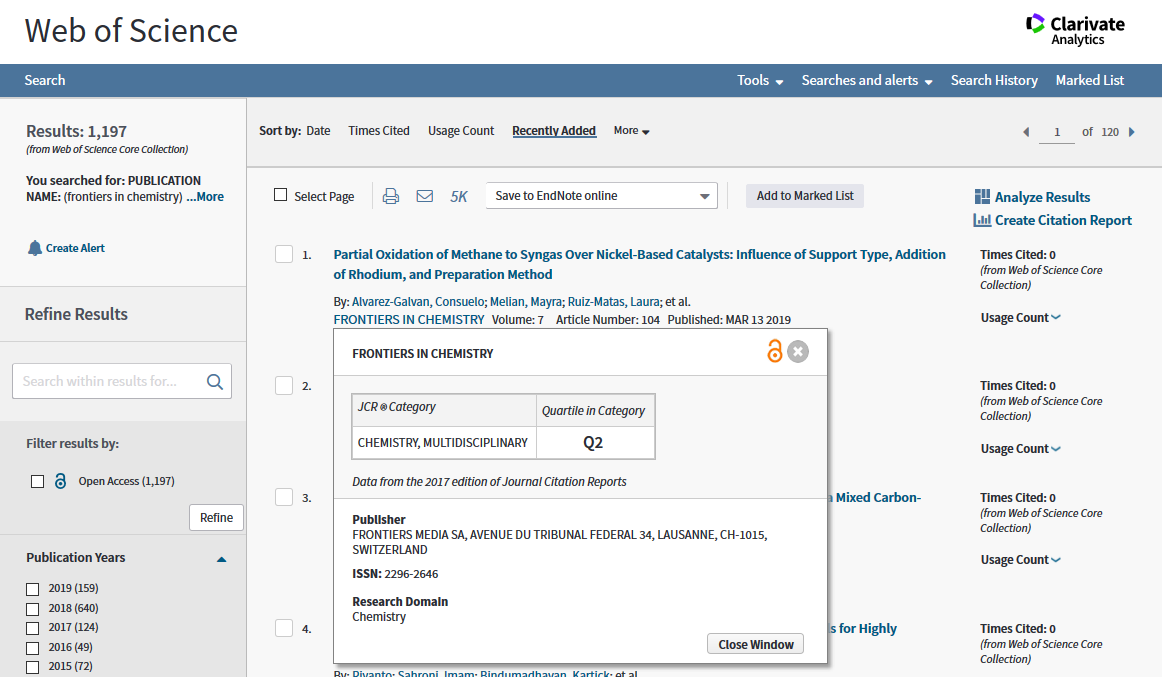Tick the 2017 (124) publication year checkbox

33,629
